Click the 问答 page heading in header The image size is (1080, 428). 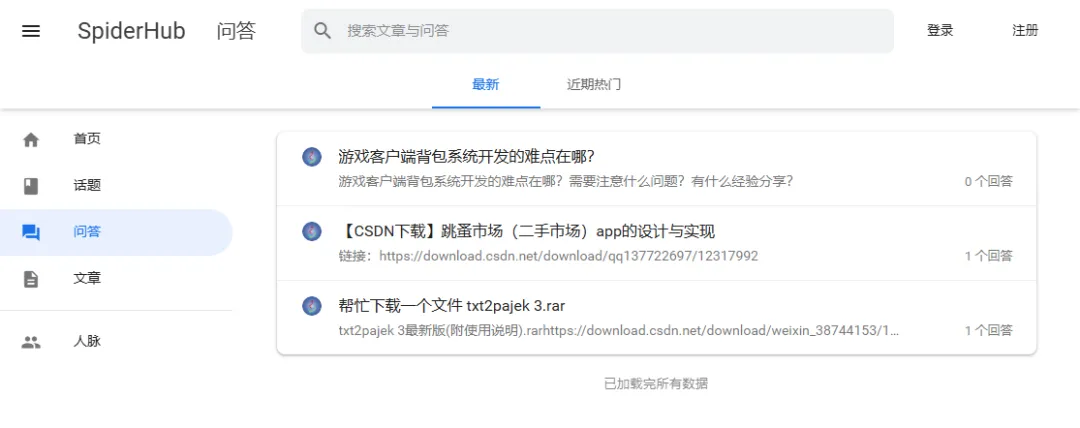[x=236, y=31]
